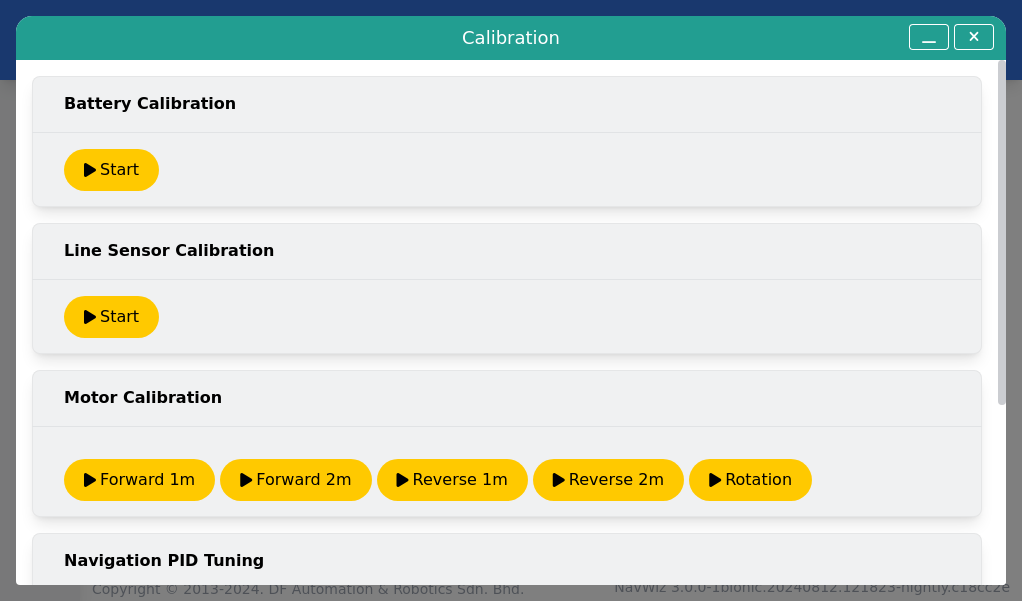1022x601 pixels.
Task: Click the NavWiz version string
Action: pos(811,589)
